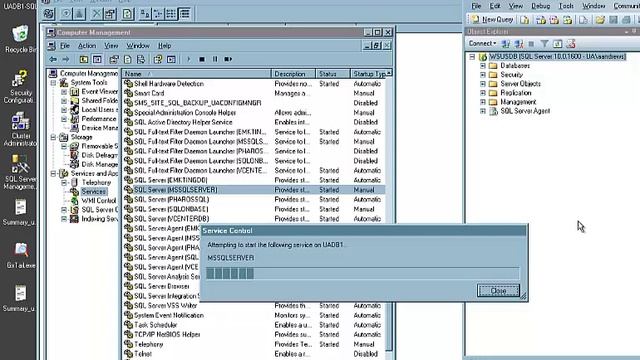
Task: Expand Security node in Object Explorer
Action: [x=483, y=75]
